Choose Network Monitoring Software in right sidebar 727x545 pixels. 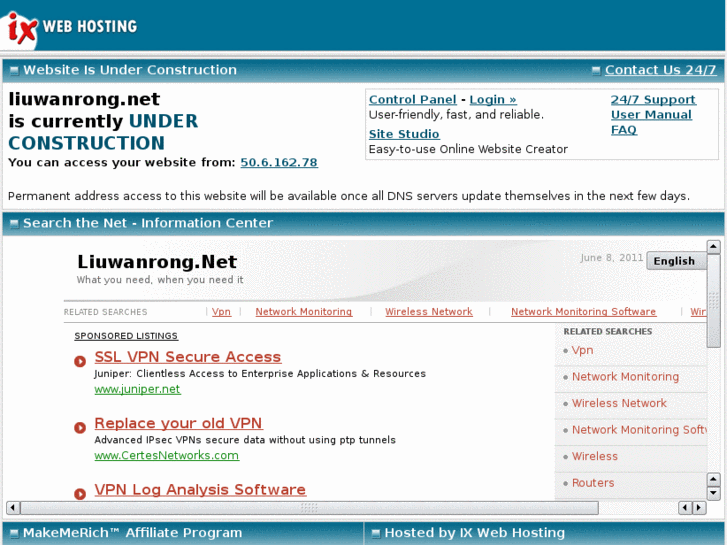click(x=639, y=430)
